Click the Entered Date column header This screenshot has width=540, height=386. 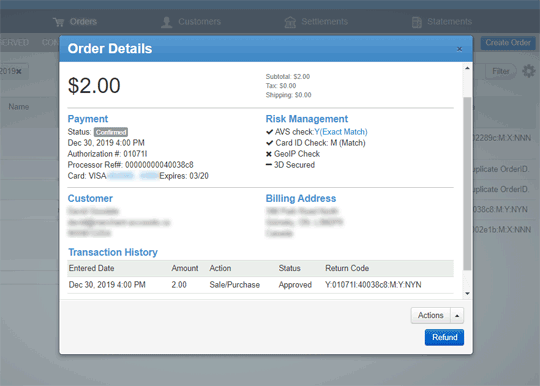(91, 268)
